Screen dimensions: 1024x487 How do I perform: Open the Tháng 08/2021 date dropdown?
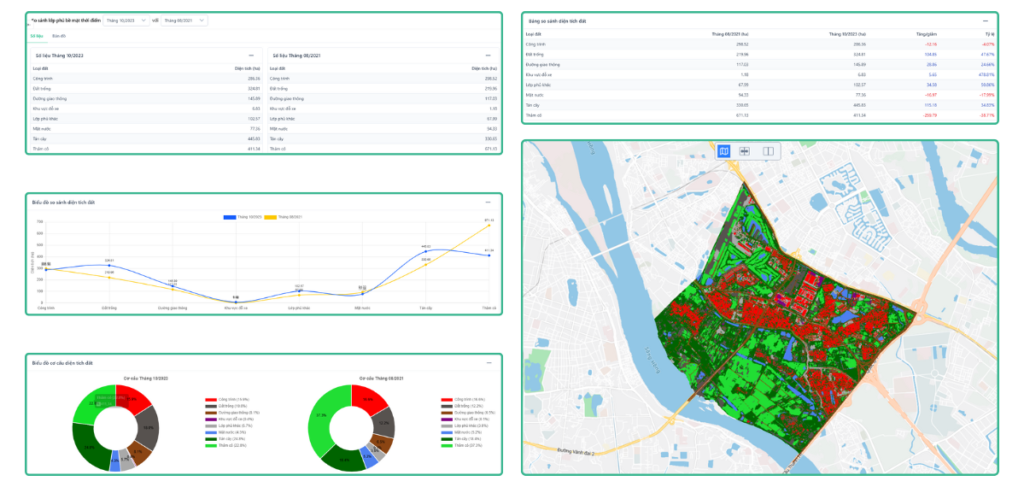(187, 20)
